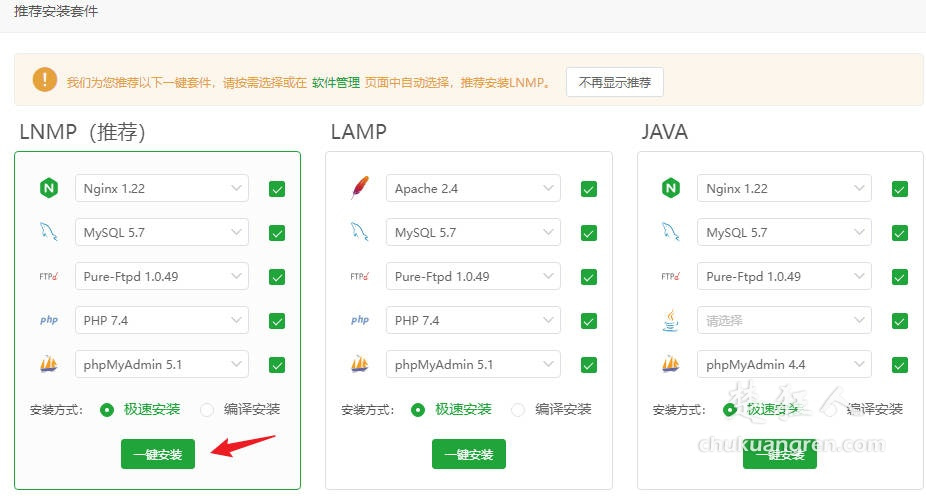The width and height of the screenshot is (926, 499).
Task: Select 极速安装 radio option in LAMP panel
Action: [419, 409]
